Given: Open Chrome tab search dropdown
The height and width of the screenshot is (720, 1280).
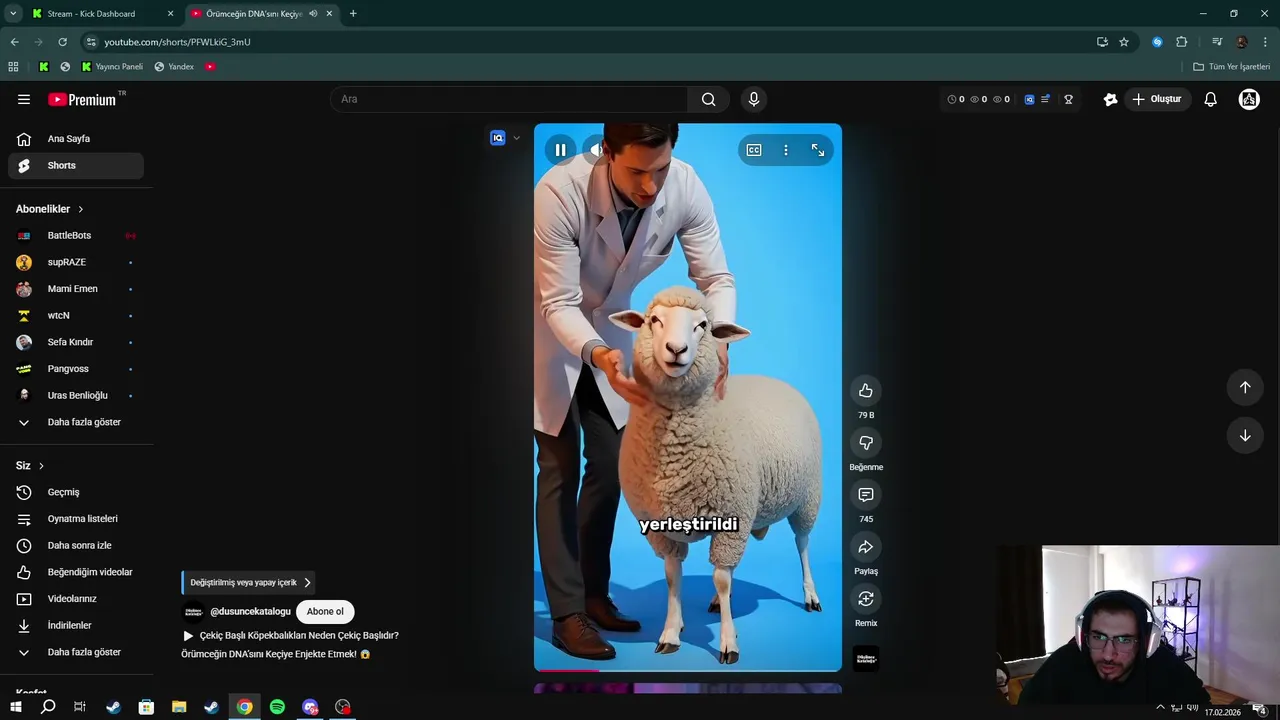Looking at the screenshot, I should [13, 14].
